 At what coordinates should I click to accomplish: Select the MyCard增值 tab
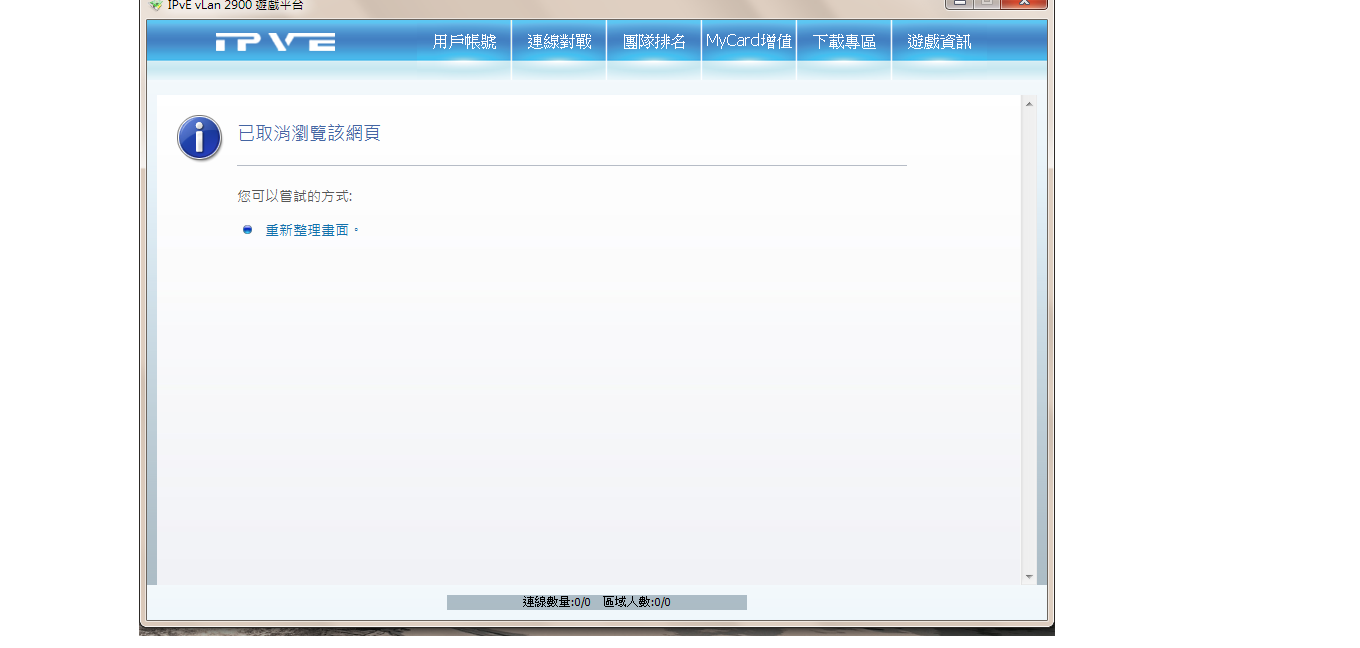[x=749, y=42]
